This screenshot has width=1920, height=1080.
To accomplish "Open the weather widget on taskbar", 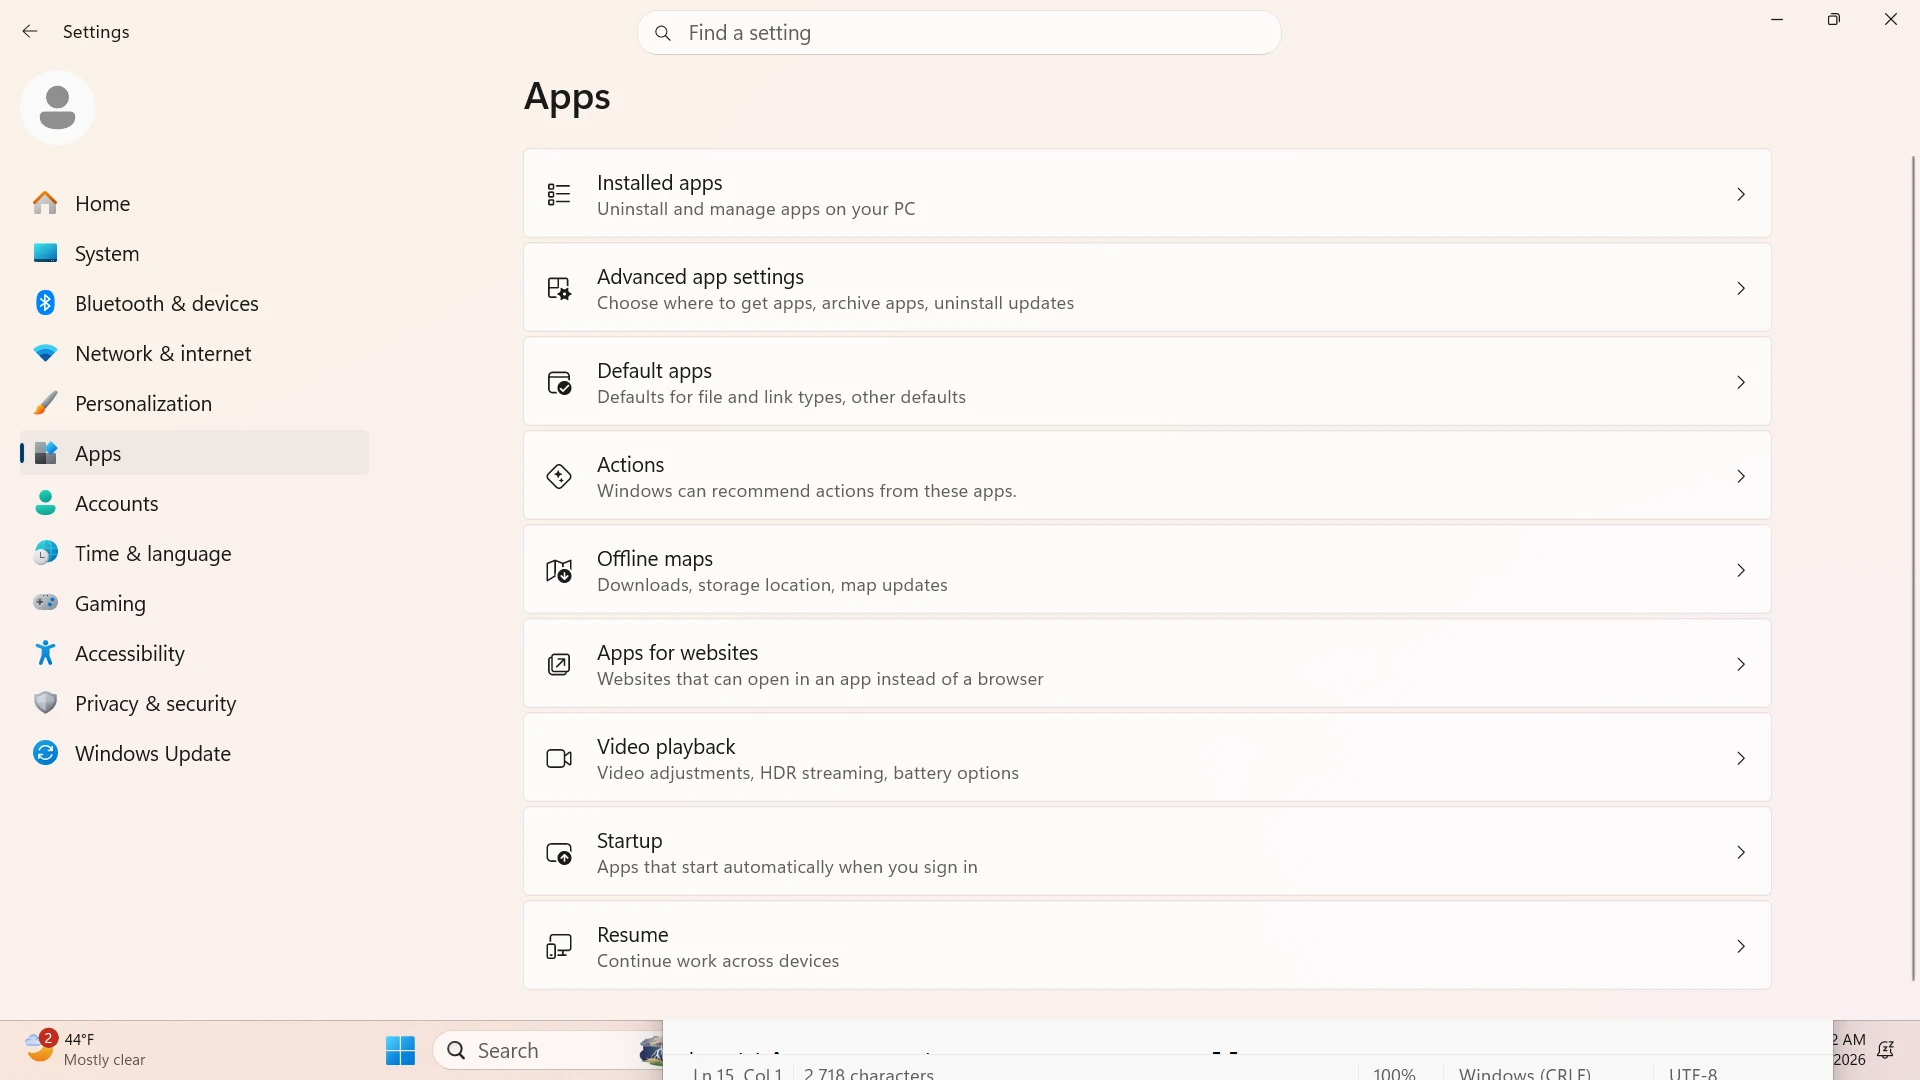I will [x=85, y=1049].
